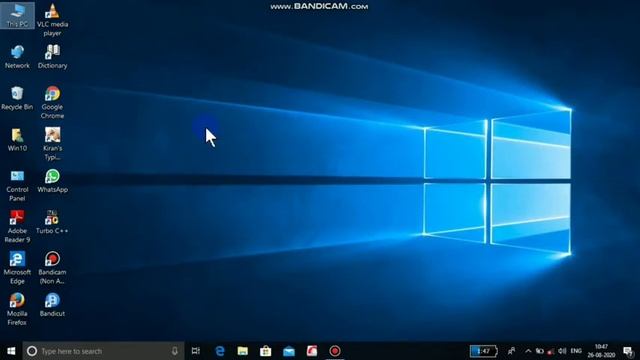
Task: Select Google Chrome desktop shortcut
Action: click(x=52, y=102)
